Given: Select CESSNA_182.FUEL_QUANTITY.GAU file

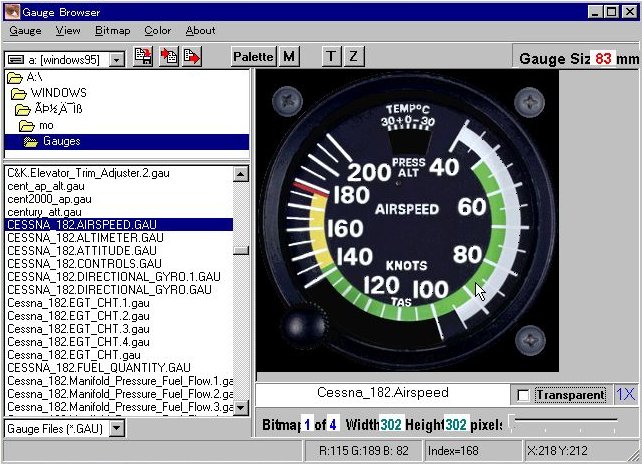Looking at the screenshot, I should [x=99, y=368].
